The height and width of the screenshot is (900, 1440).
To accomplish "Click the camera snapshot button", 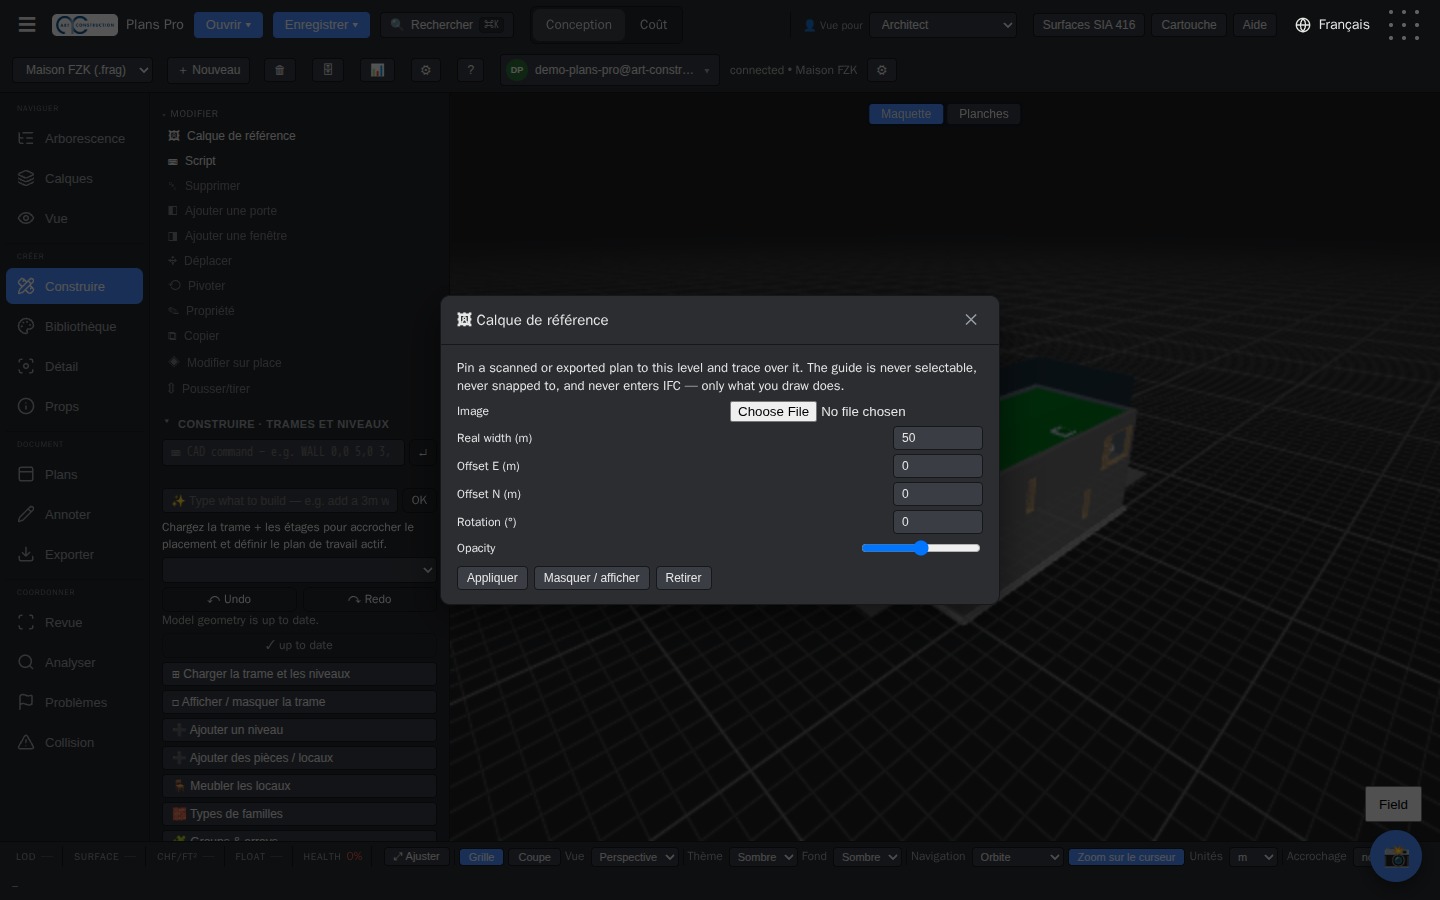I will coord(1396,856).
